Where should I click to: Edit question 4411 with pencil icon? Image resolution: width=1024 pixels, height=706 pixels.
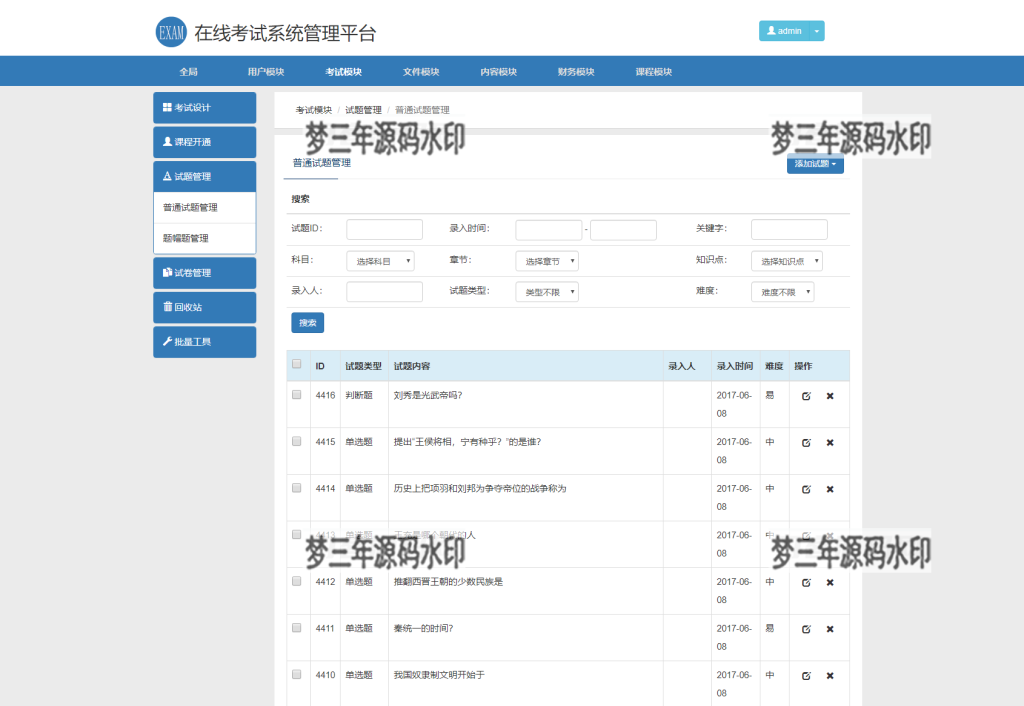[x=807, y=629]
